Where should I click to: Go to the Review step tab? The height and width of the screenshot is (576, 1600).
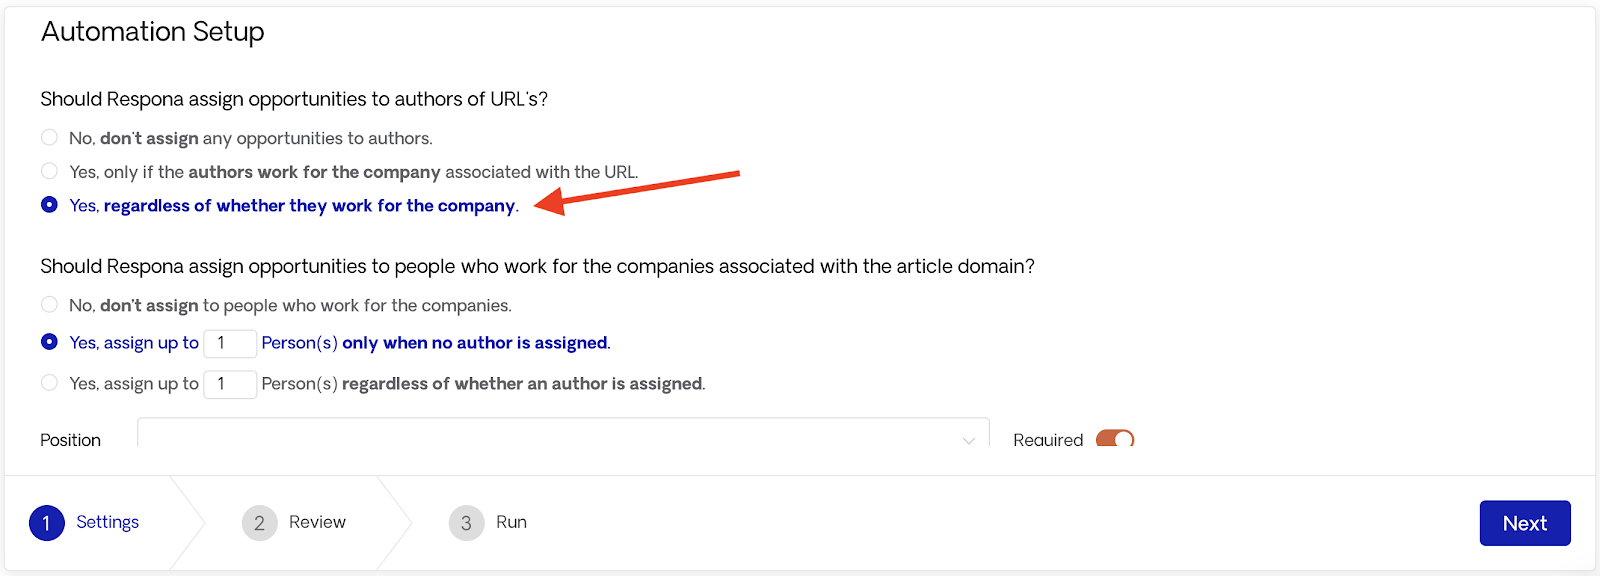tap(317, 522)
